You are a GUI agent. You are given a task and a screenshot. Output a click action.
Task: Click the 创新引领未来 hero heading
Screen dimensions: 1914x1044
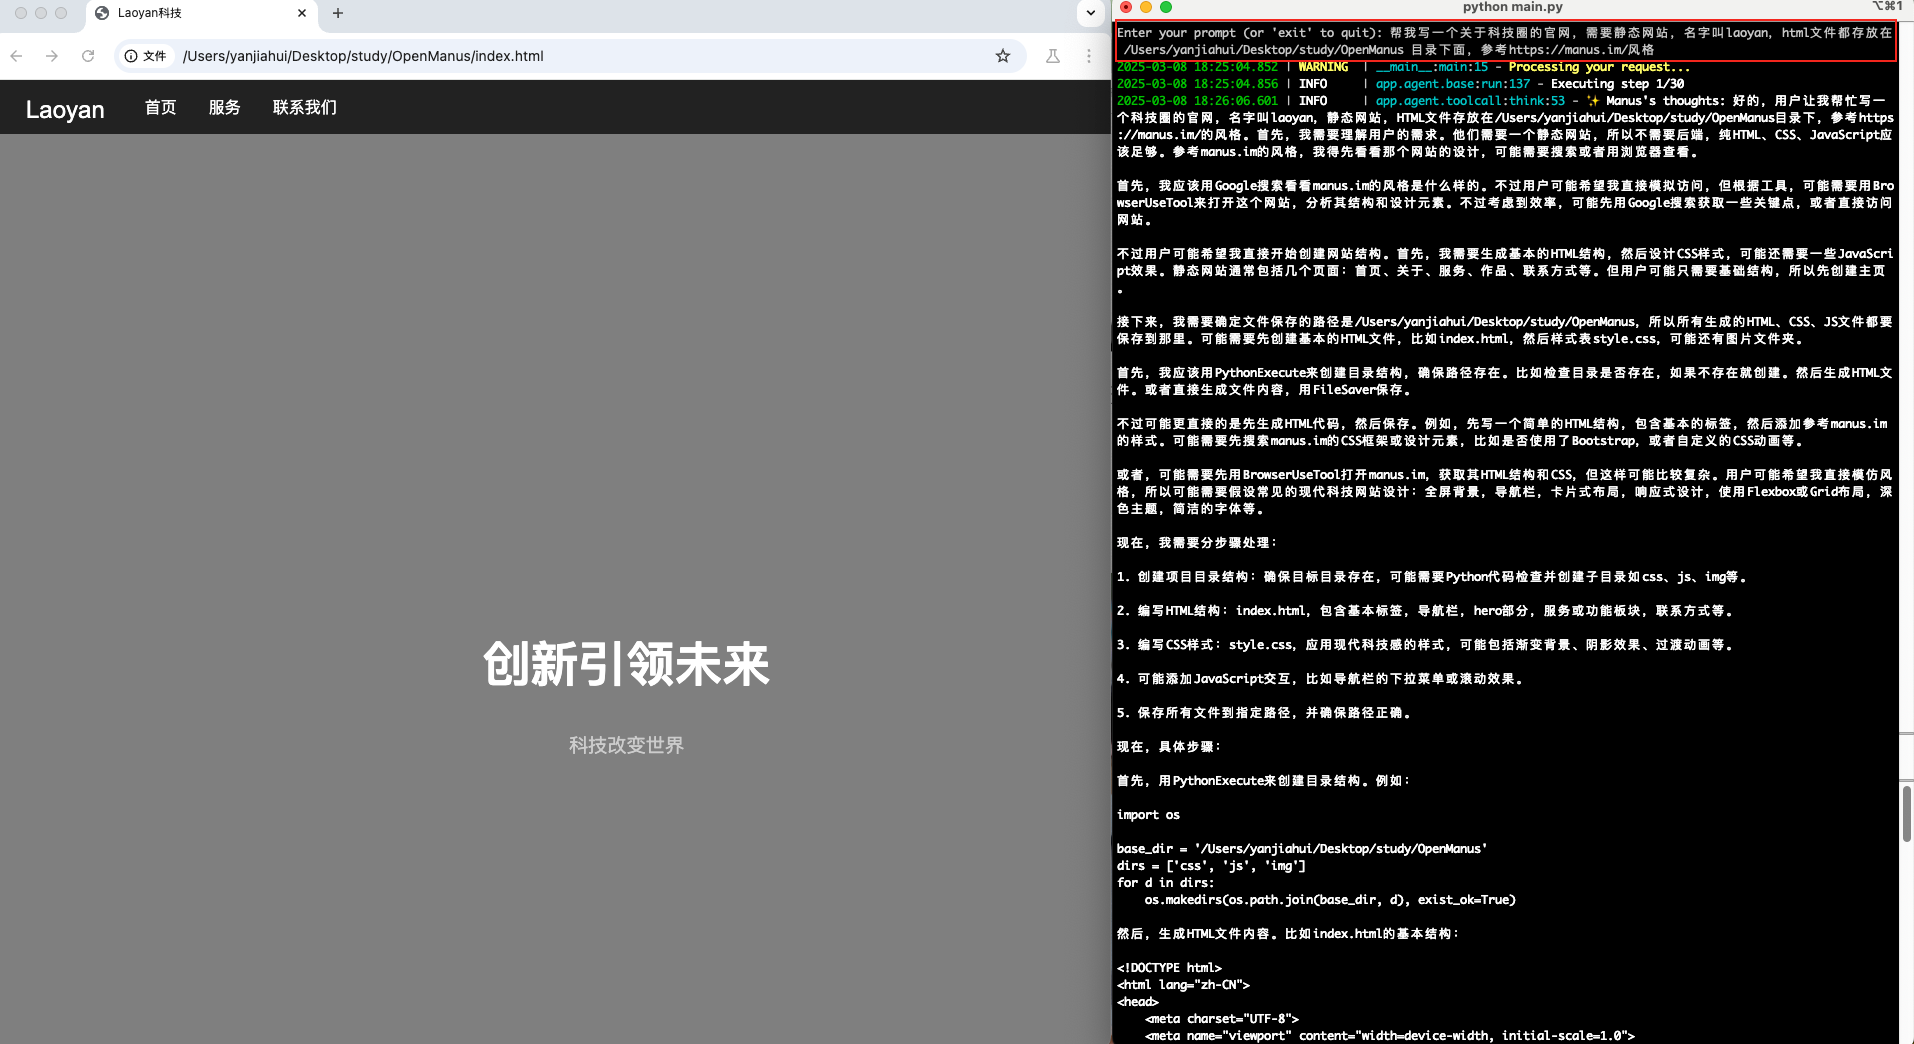[x=626, y=664]
